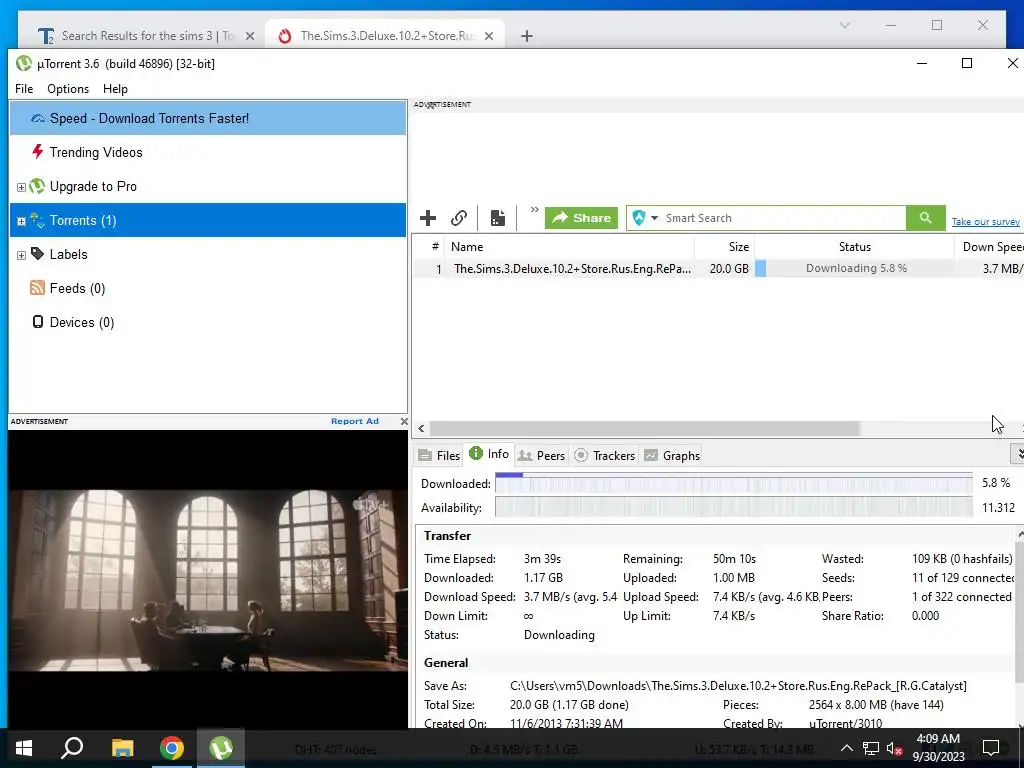Screen dimensions: 1024x768
Task: Click the scroll left arrow of torrent list
Action: (x=421, y=428)
